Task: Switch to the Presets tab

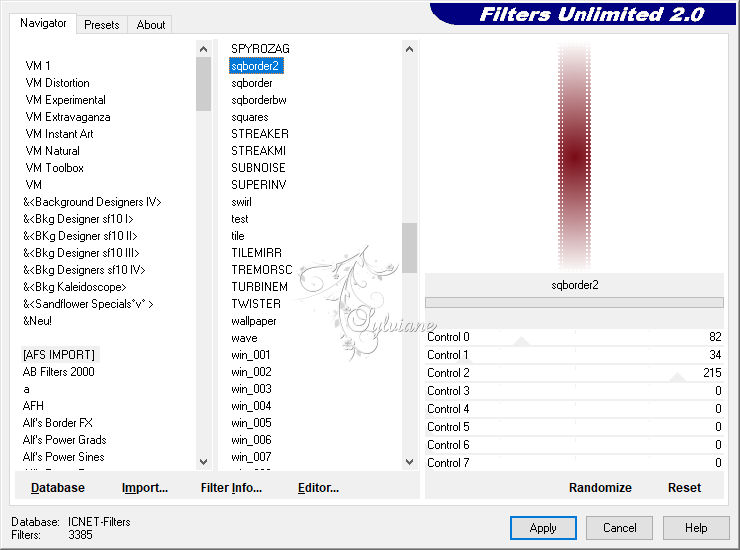Action: 101,25
